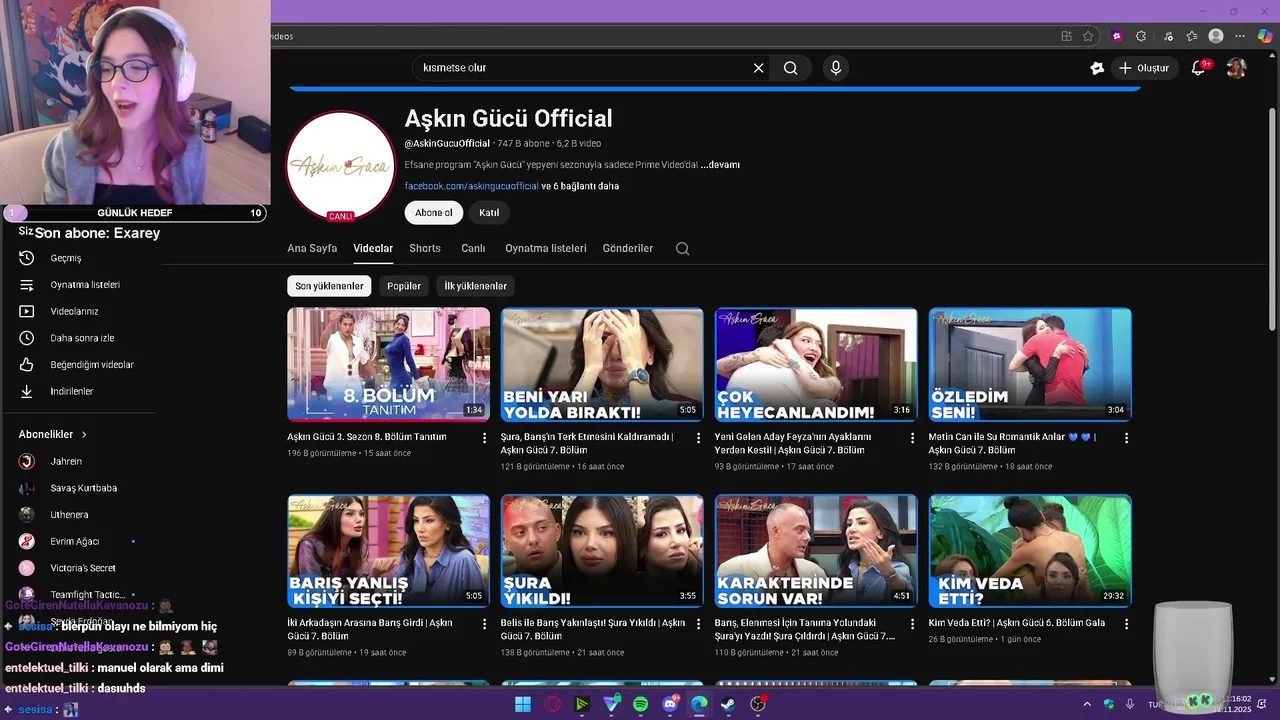Add page to favorites star in address bar
1280x720 pixels.
pyautogui.click(x=1088, y=36)
